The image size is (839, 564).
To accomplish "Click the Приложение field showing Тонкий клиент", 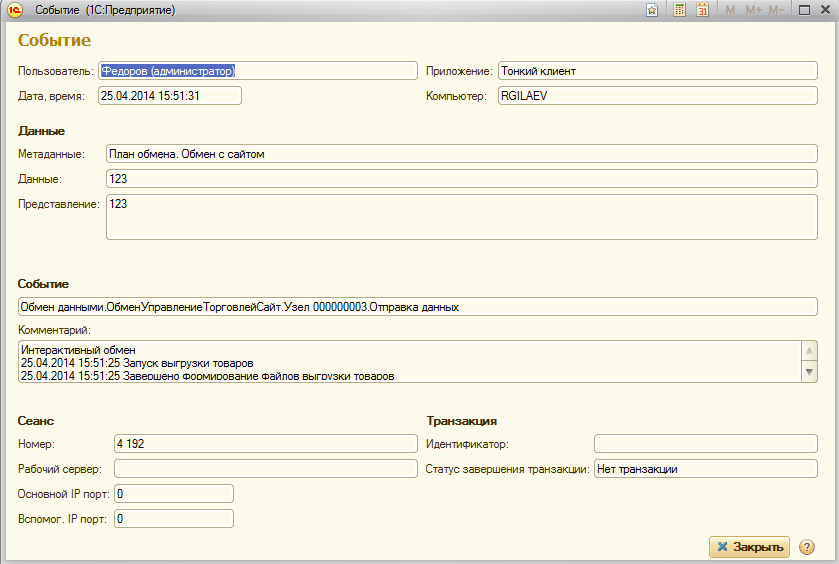I will click(657, 71).
